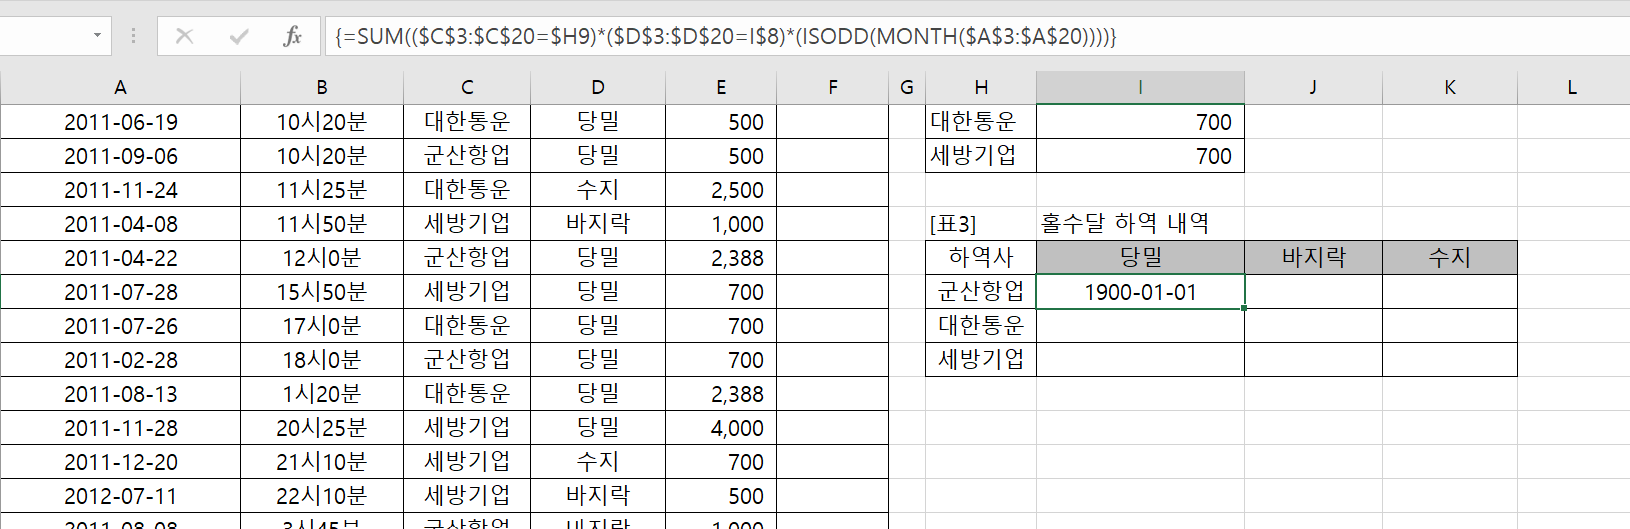Click the Enter checkmark icon in formula bar

pyautogui.click(x=239, y=37)
